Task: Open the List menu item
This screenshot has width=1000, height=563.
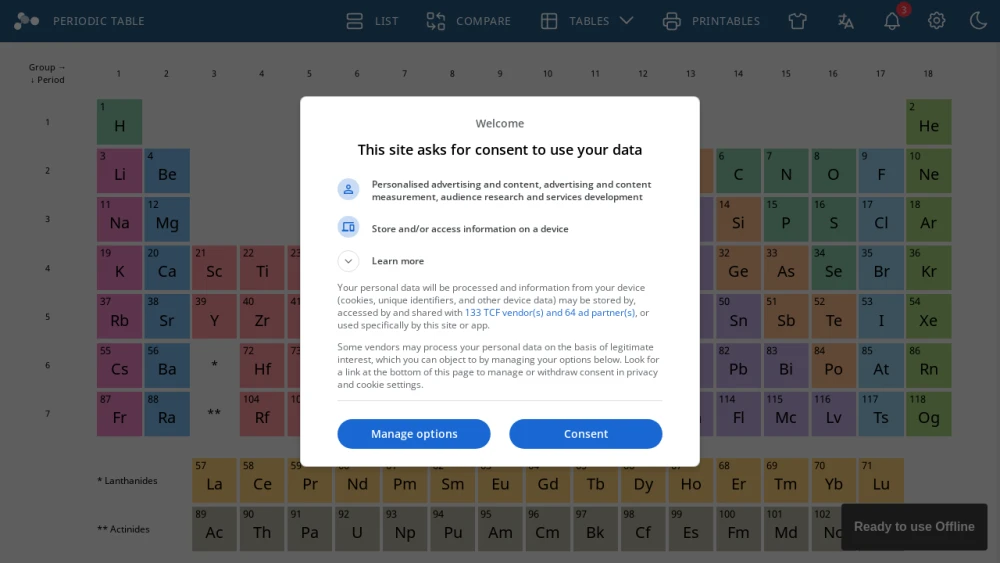Action: [x=372, y=21]
